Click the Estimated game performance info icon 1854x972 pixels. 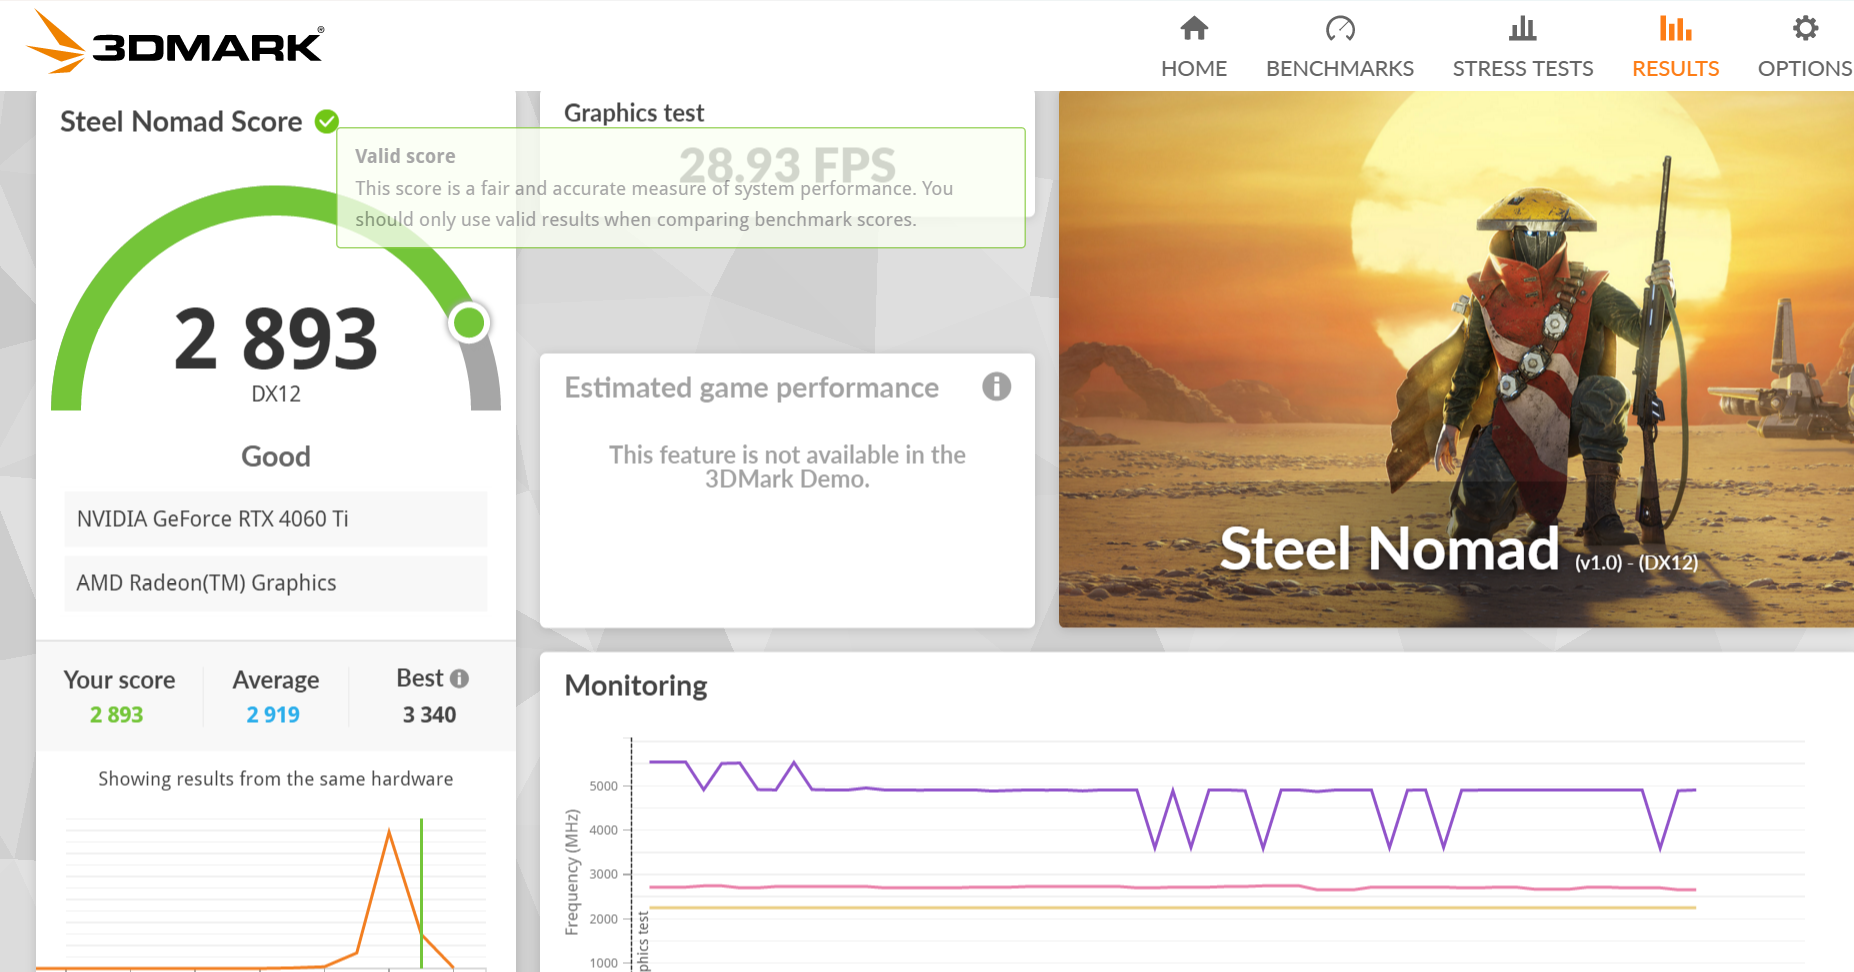click(996, 386)
